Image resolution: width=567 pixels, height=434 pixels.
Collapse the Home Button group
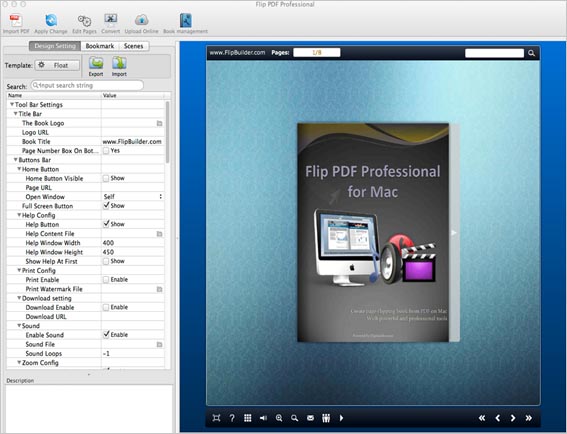pos(19,169)
